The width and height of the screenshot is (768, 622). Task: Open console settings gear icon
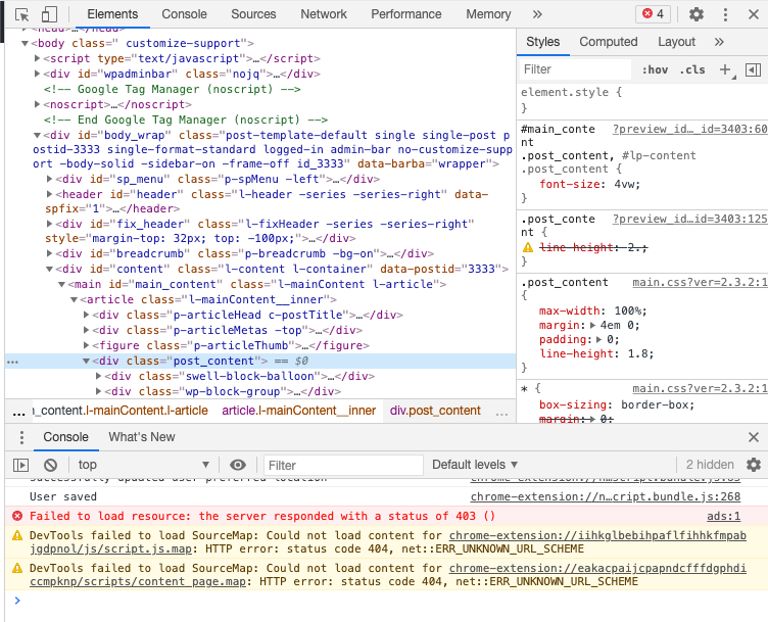753,465
